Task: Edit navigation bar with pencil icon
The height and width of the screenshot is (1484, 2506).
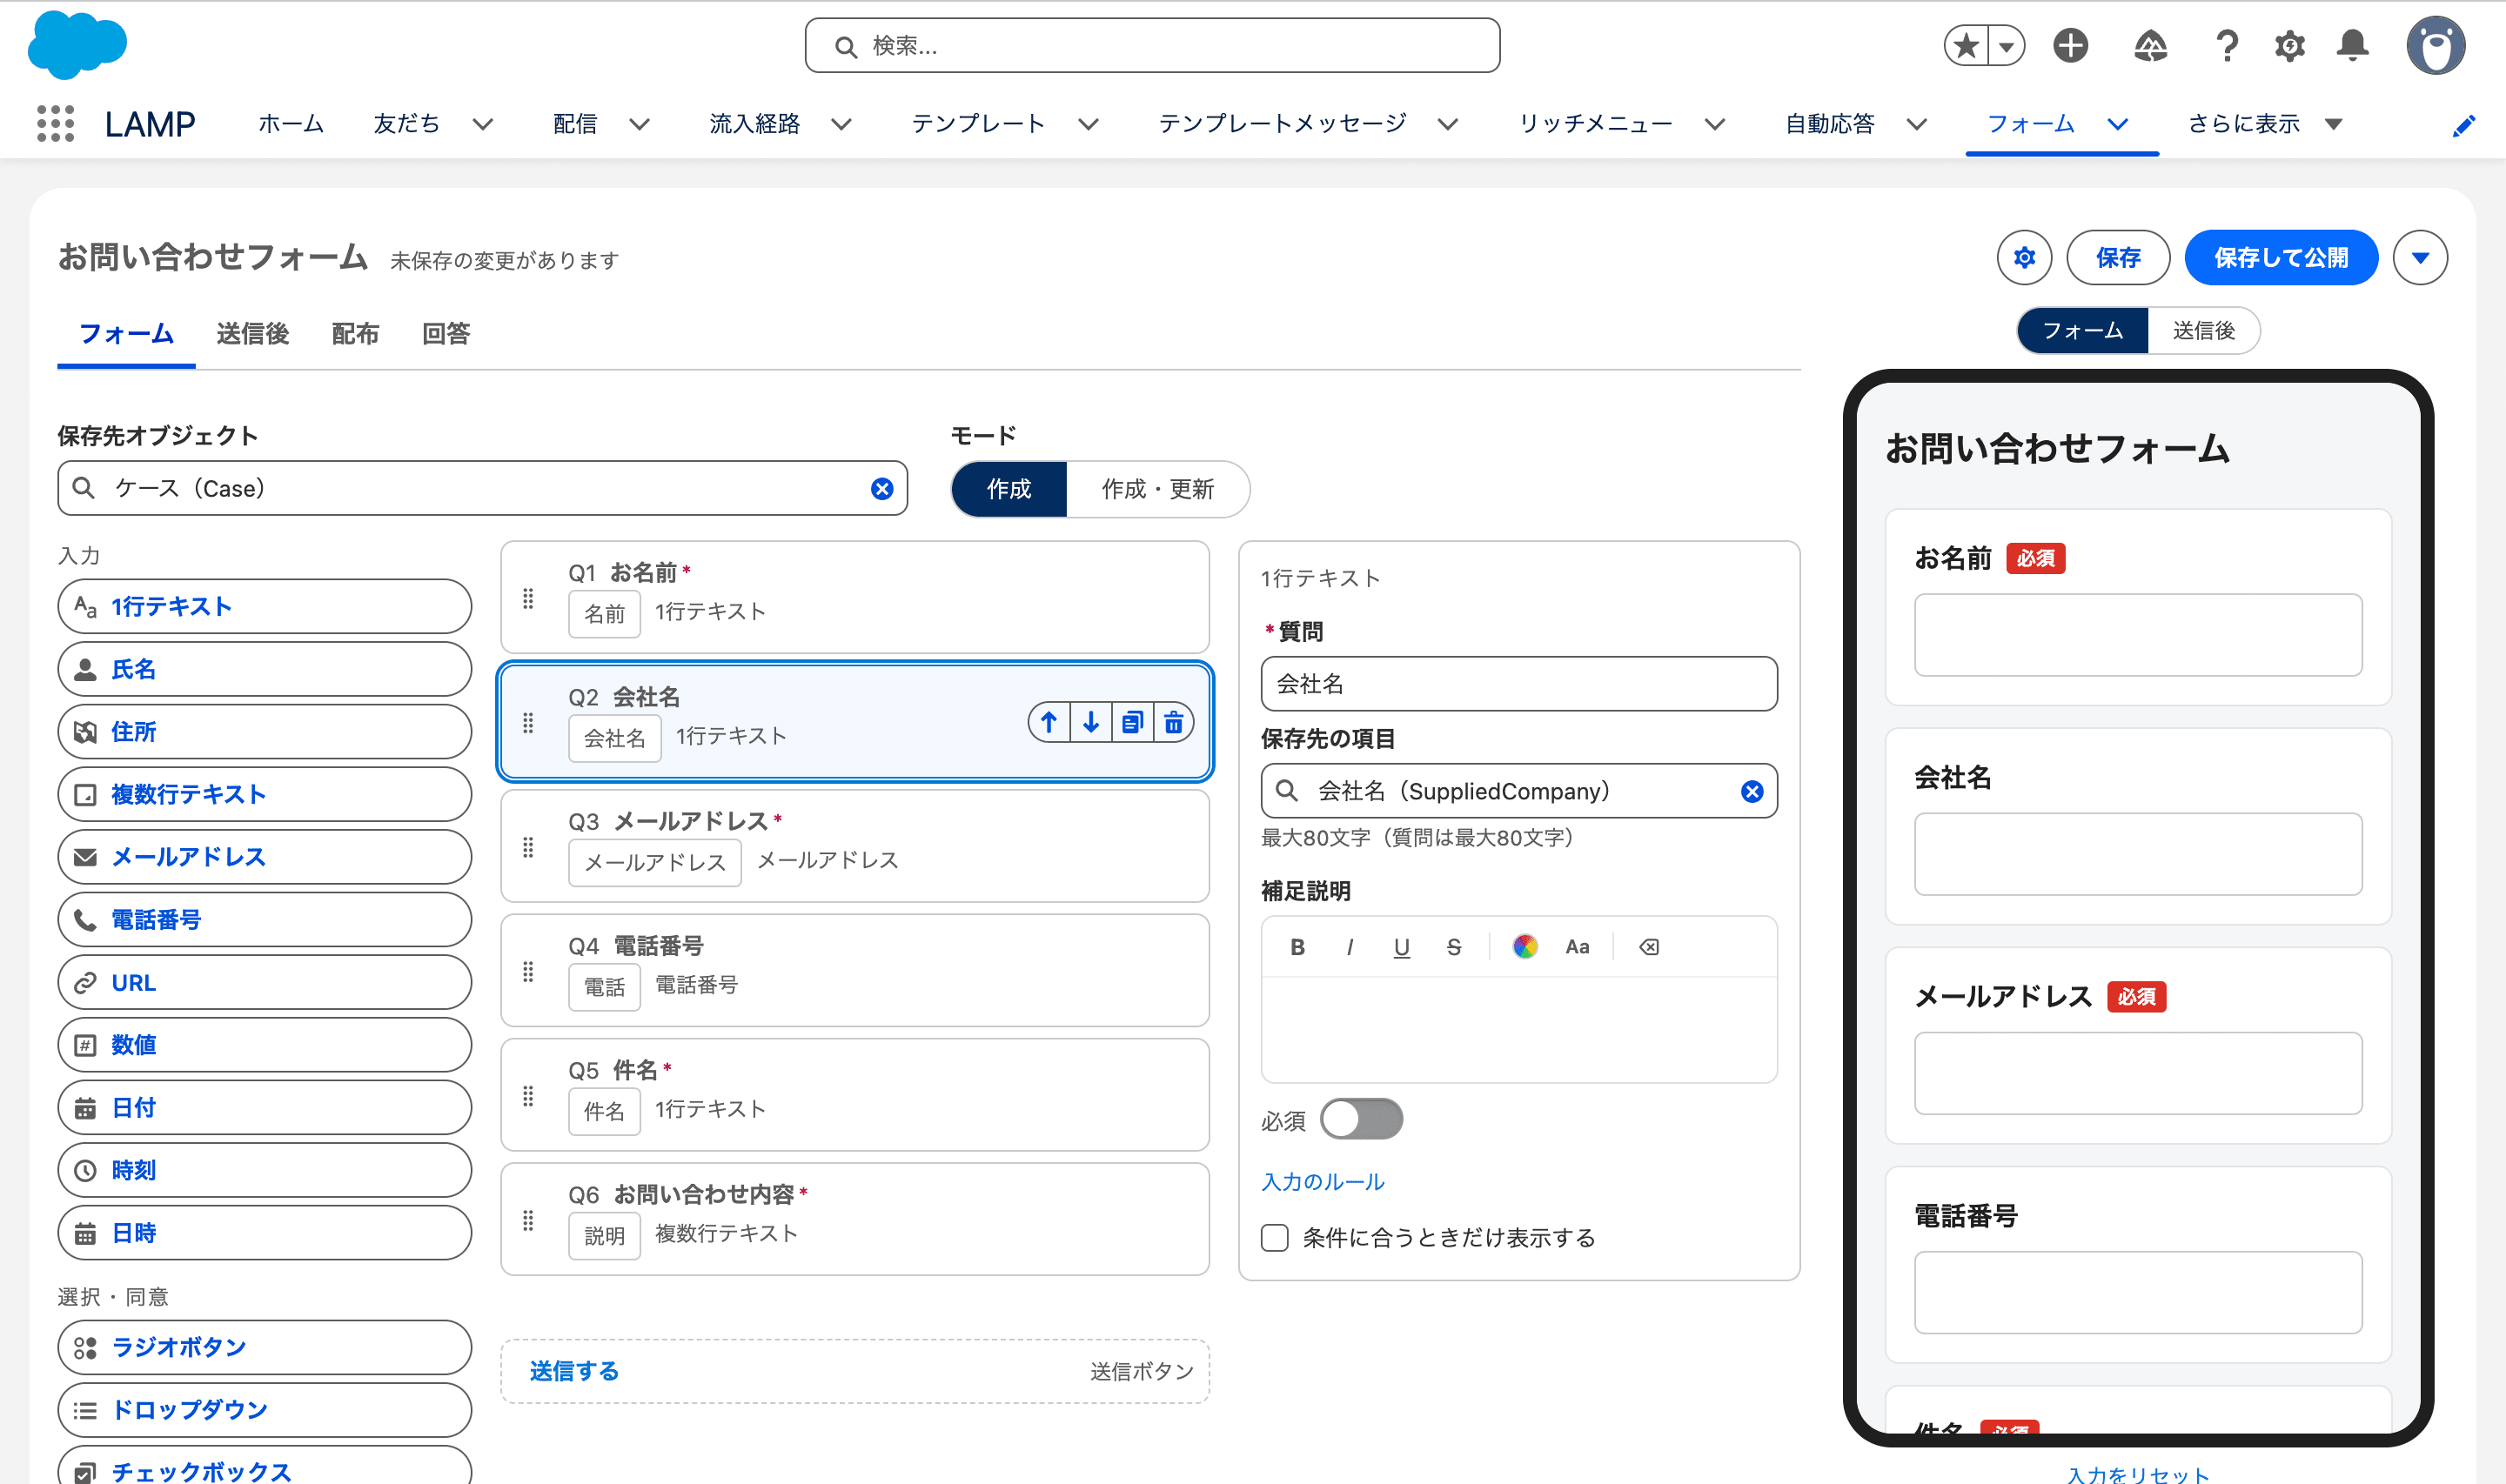Action: (2464, 125)
